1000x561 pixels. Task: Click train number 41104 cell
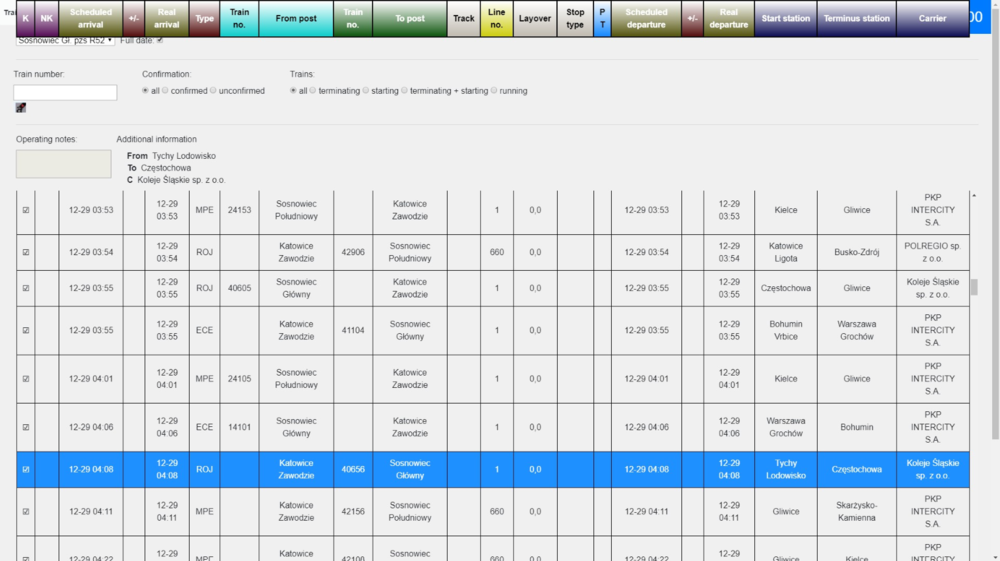(353, 330)
